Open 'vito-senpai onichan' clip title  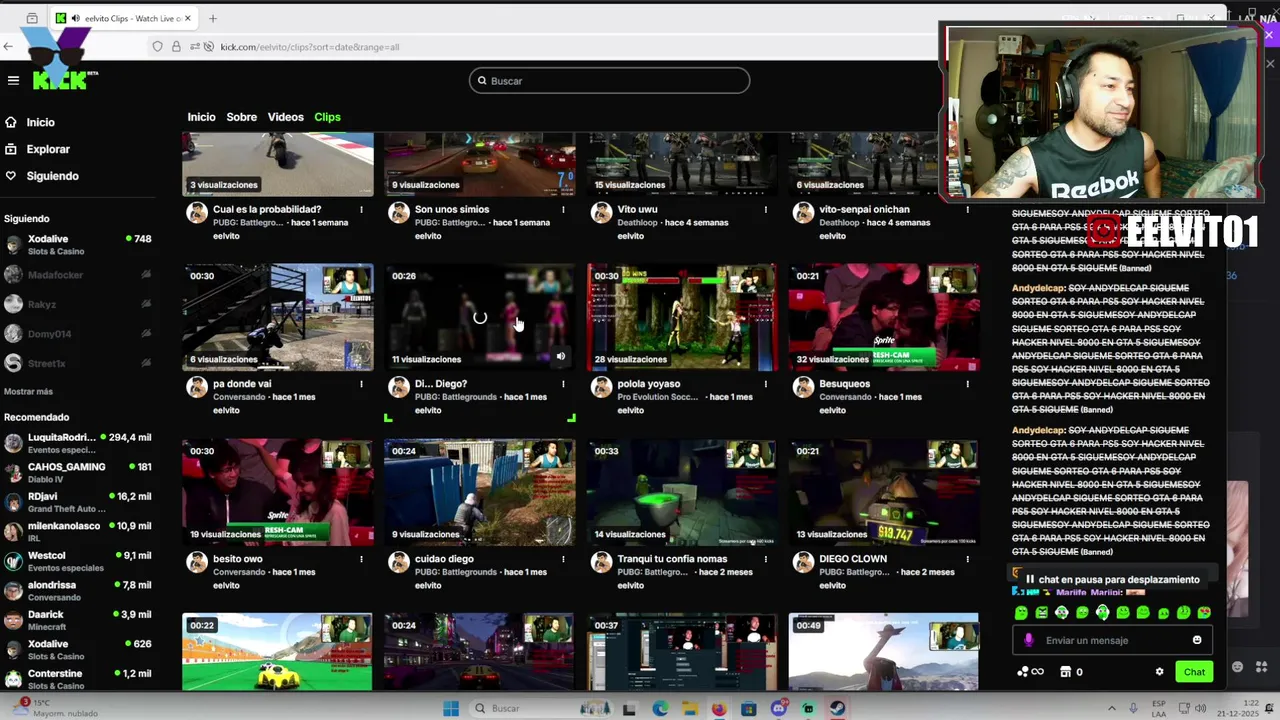point(864,210)
